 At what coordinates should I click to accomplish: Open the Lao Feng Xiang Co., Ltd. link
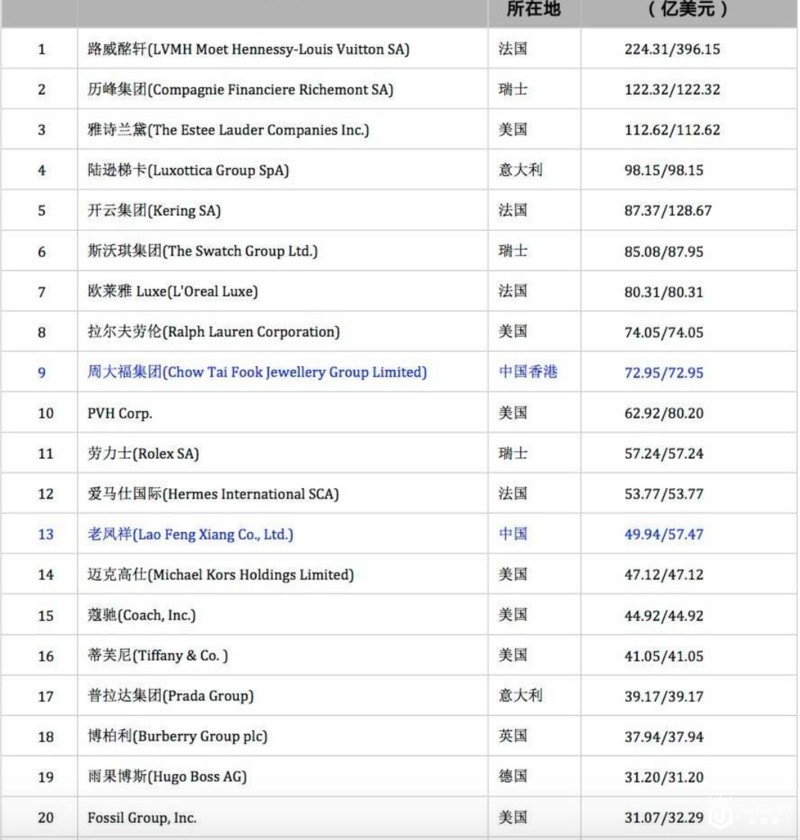point(190,534)
